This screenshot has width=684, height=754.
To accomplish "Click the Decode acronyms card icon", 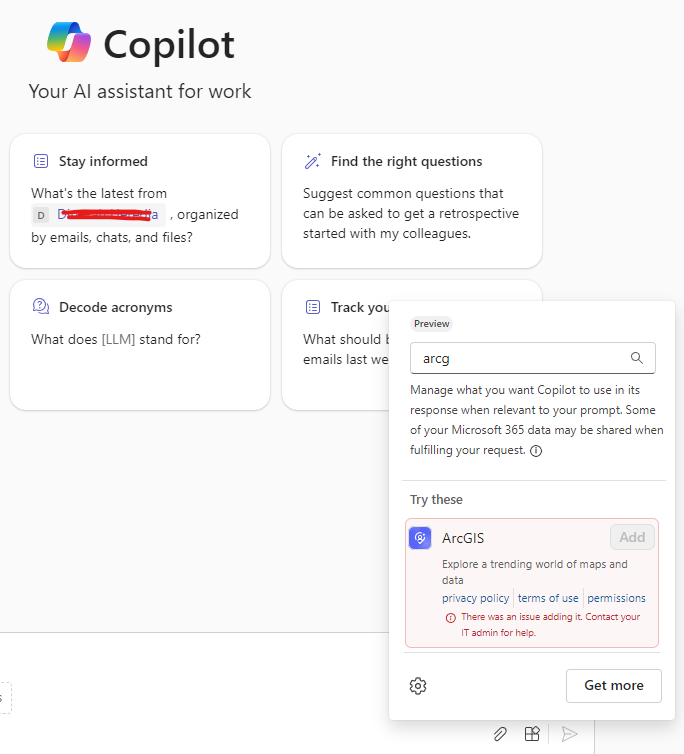I will click(x=41, y=307).
